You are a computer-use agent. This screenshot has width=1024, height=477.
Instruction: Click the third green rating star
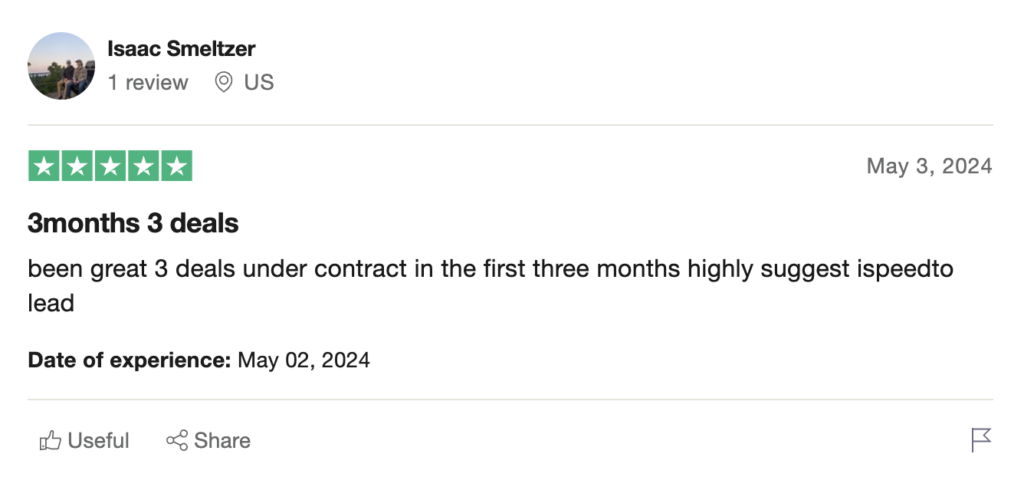pos(110,166)
